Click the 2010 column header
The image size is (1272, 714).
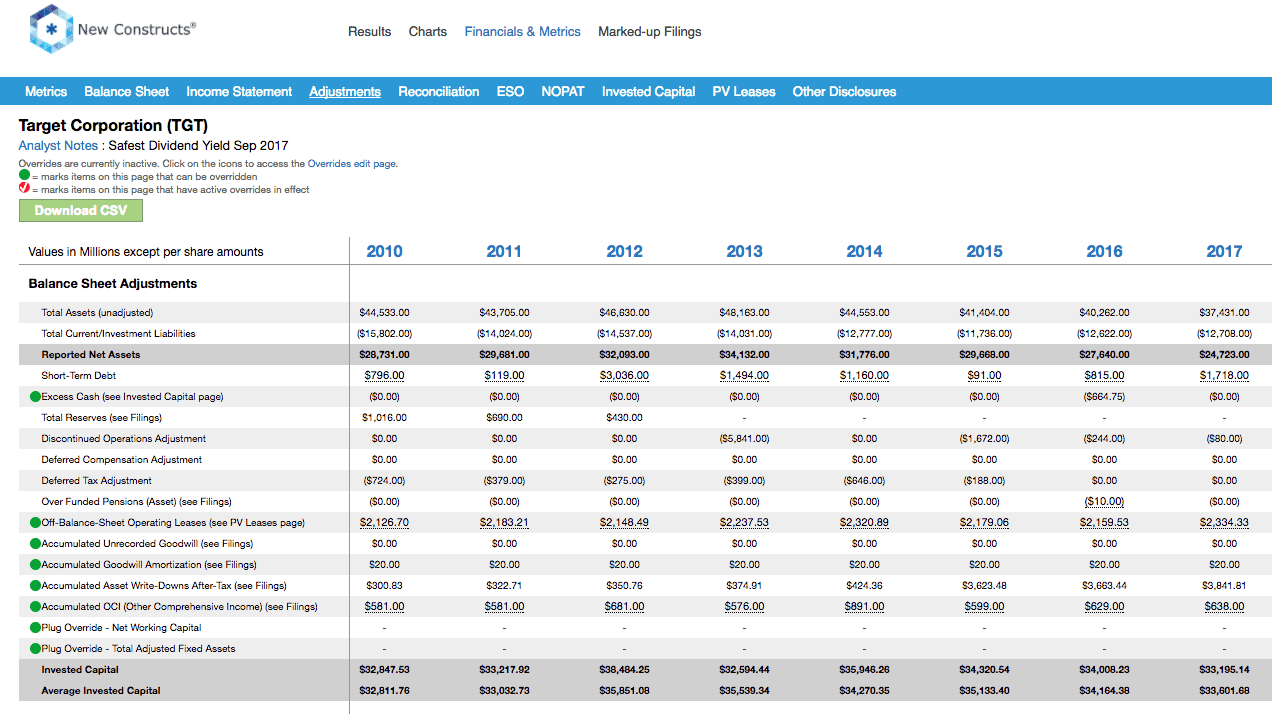[x=384, y=252]
